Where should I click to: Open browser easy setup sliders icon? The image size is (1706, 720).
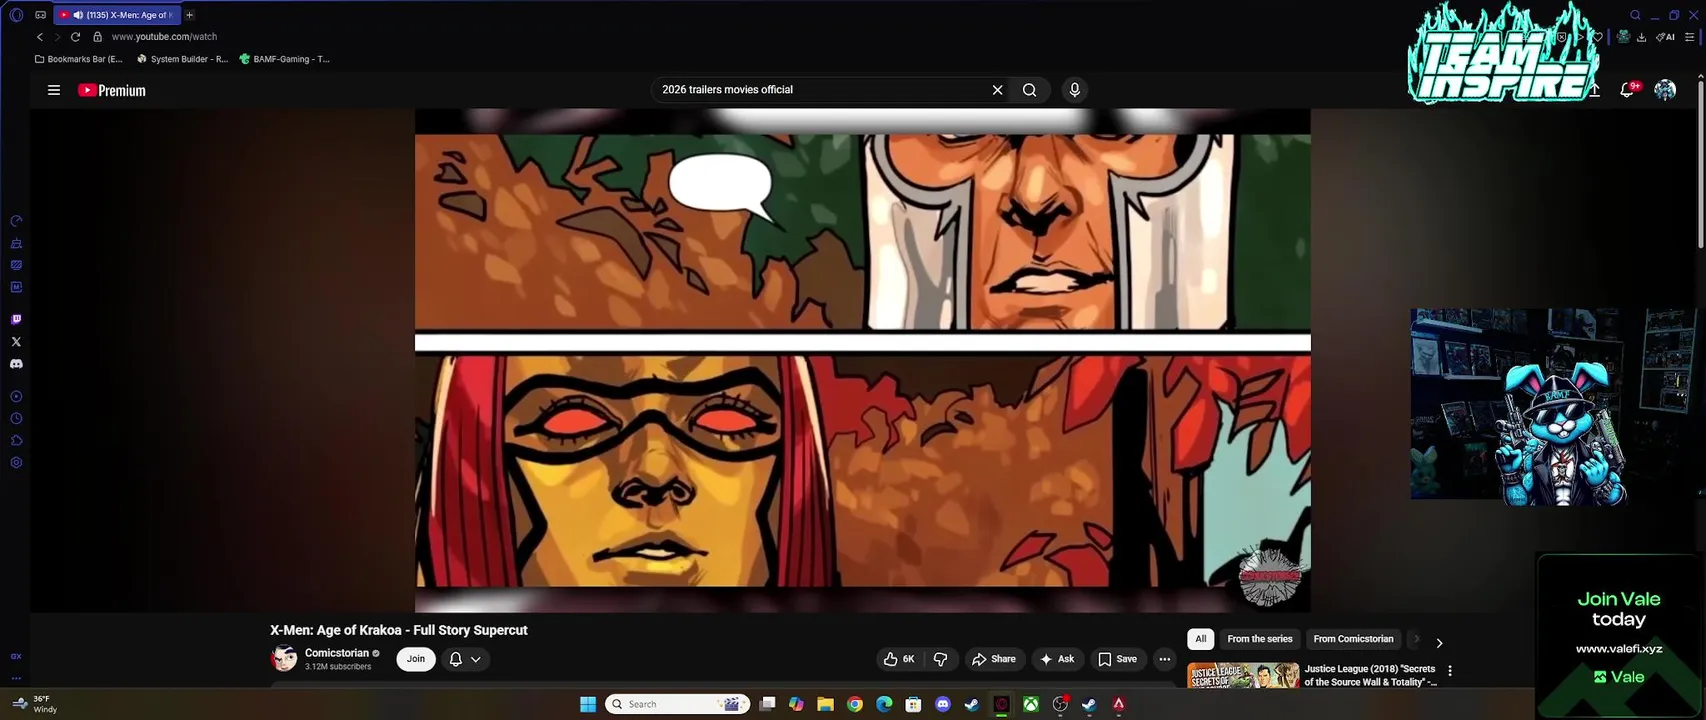click(1691, 37)
